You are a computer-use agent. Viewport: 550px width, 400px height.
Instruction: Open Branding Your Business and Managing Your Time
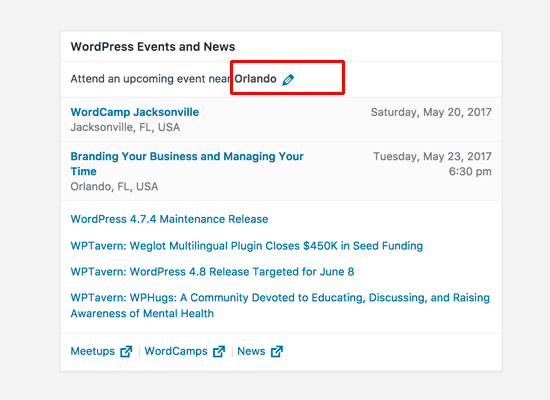point(187,164)
